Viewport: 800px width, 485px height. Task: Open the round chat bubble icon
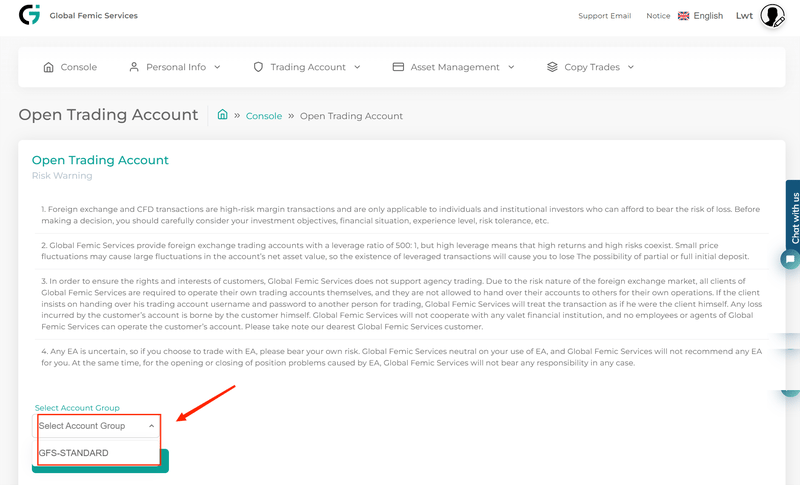[x=790, y=259]
